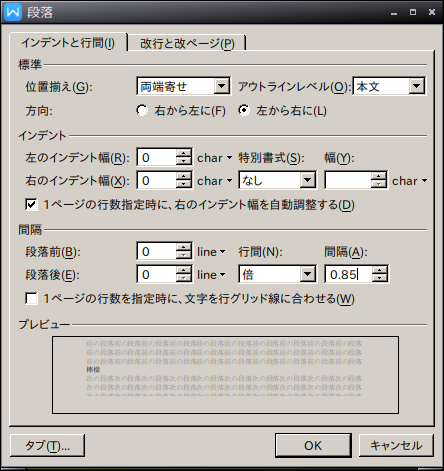
Task: Click the キャンセル button
Action: (396, 445)
